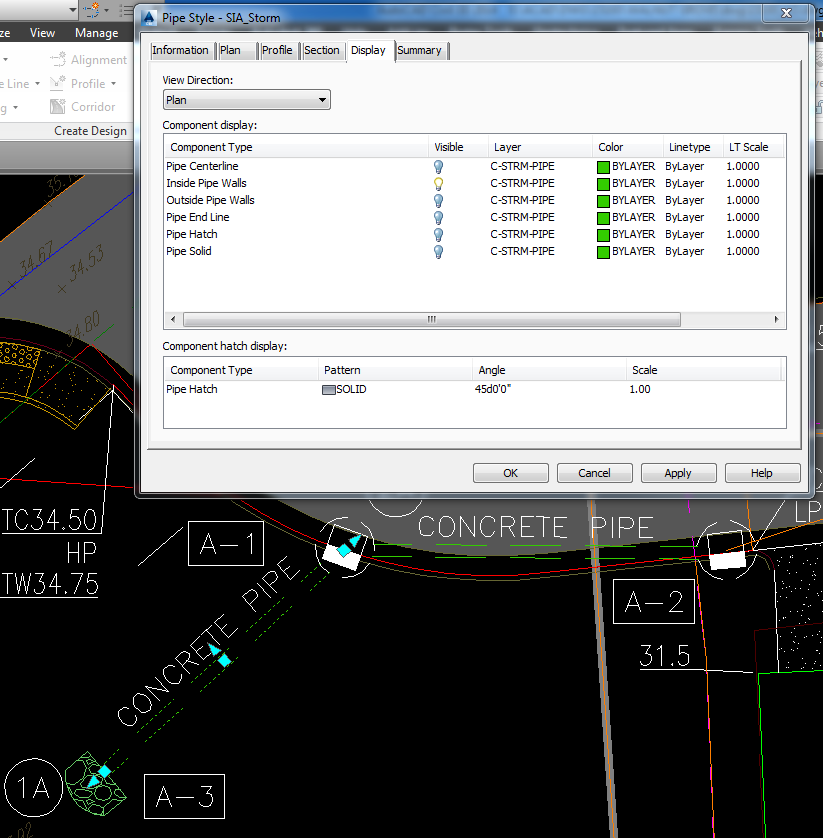Open color picker for Inside Pipe Walls

point(603,184)
